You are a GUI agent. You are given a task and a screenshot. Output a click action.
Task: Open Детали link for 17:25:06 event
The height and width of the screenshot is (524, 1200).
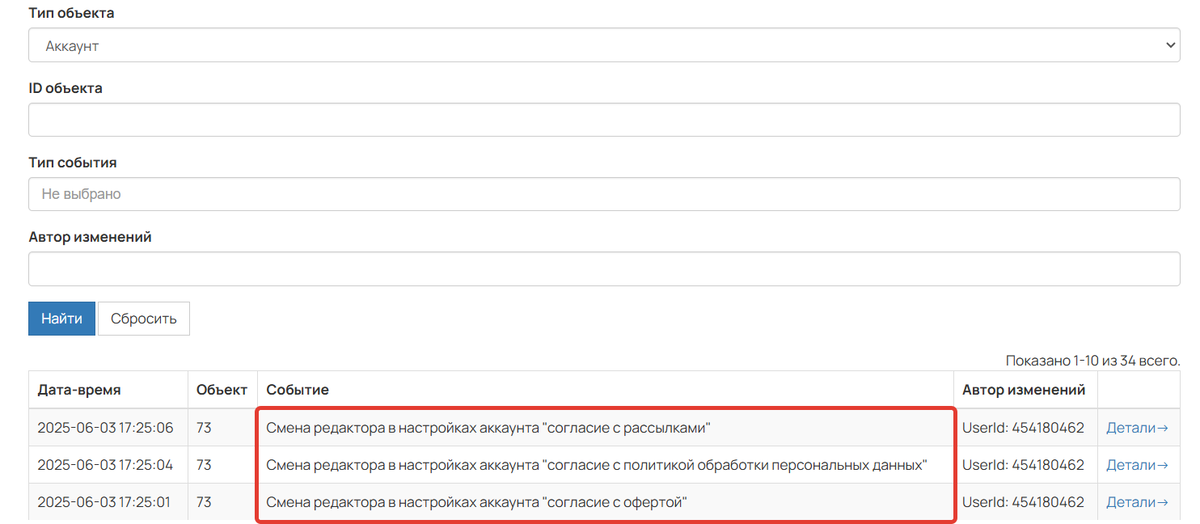tap(1137, 428)
